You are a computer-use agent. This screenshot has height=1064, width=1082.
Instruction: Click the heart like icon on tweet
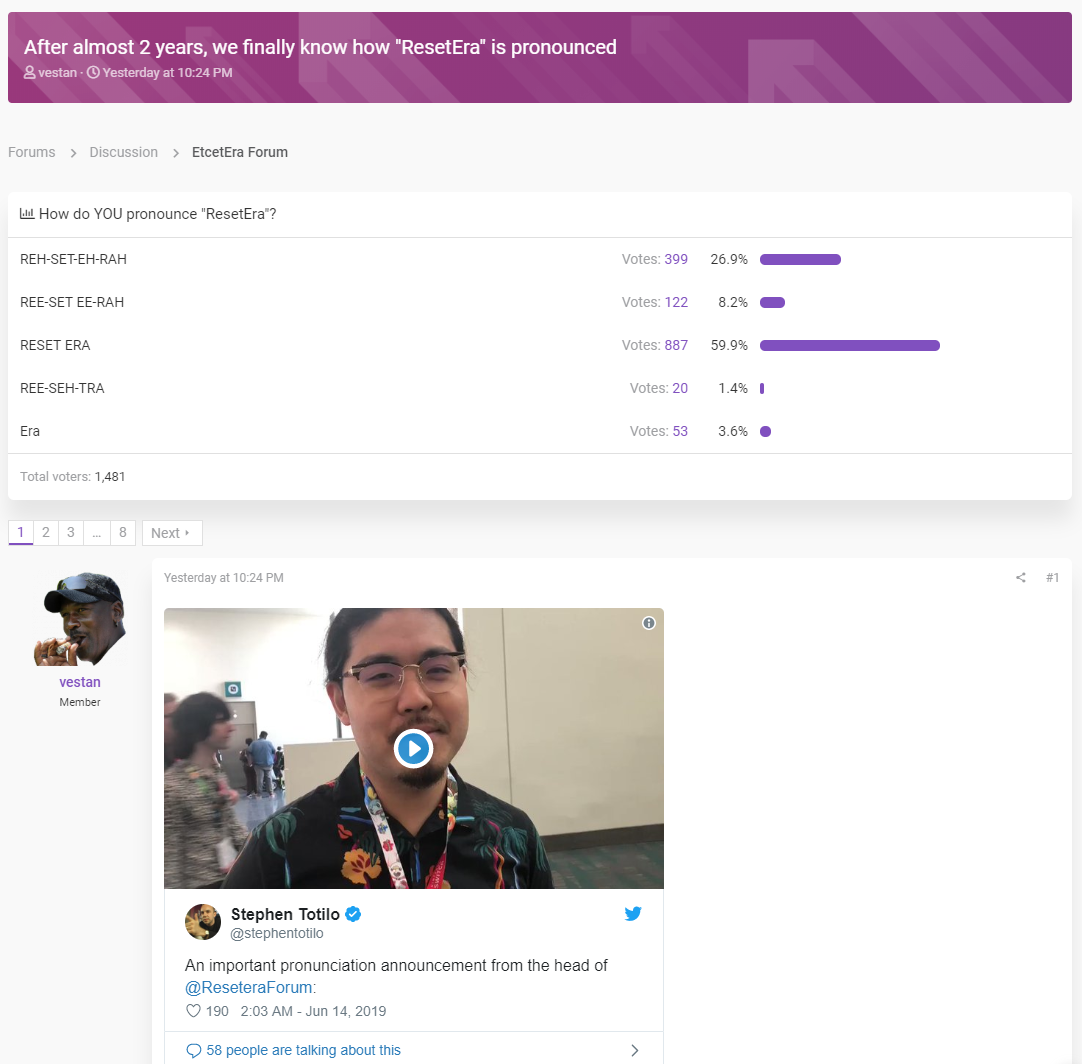193,1011
